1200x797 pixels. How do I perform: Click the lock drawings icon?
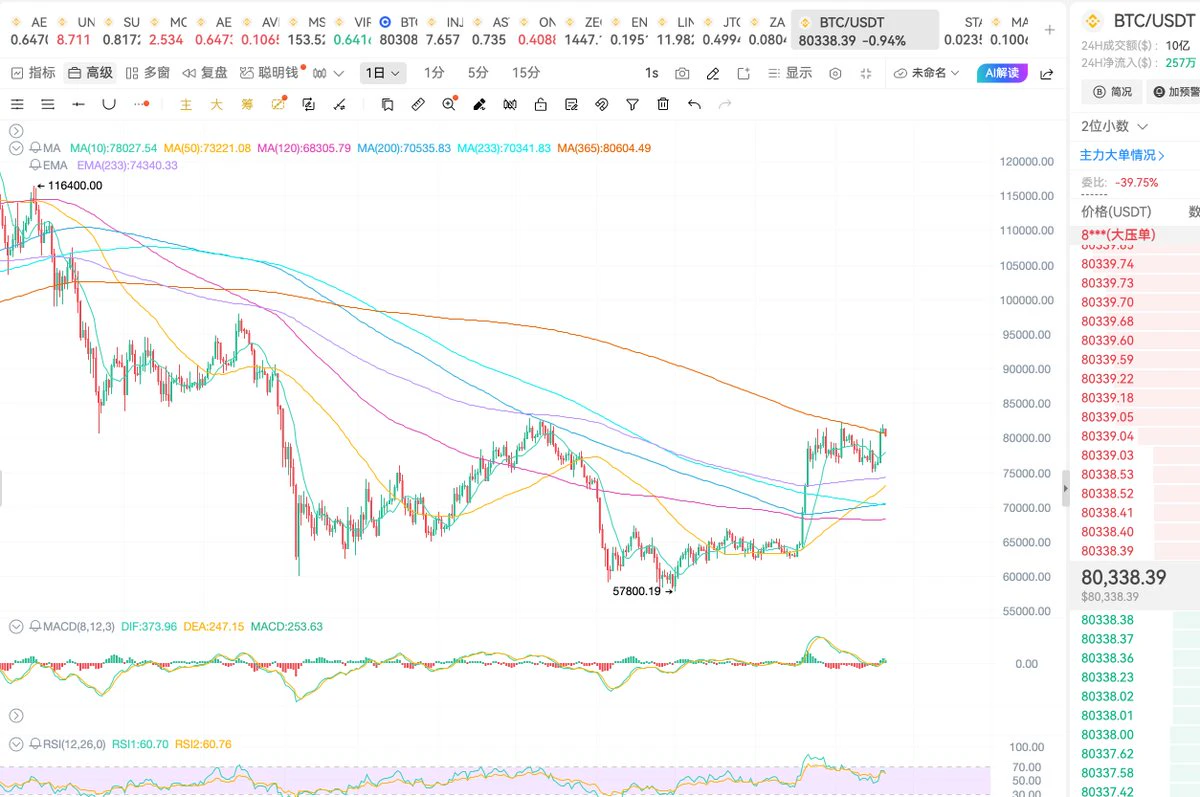[540, 104]
